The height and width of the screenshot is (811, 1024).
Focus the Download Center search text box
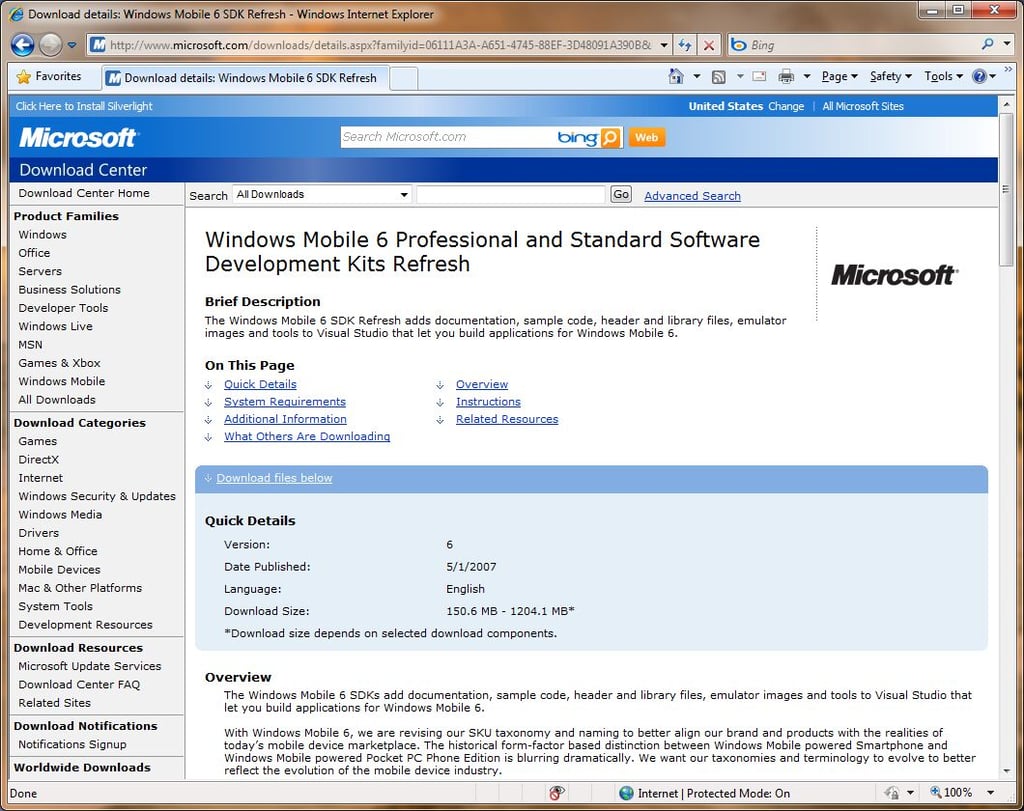[511, 195]
